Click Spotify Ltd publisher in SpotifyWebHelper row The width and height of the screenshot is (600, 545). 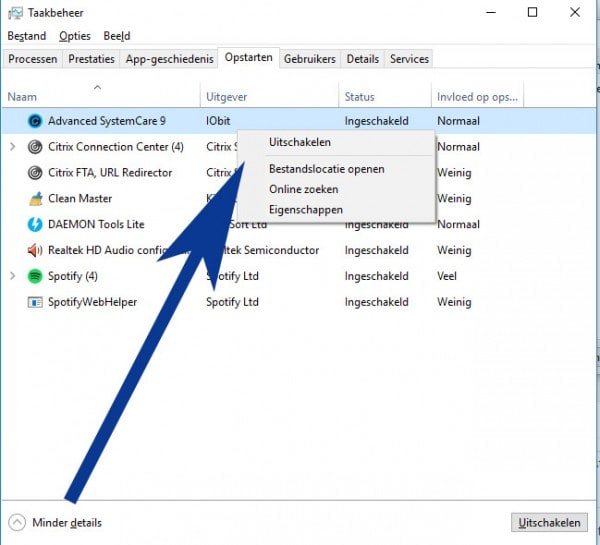(232, 302)
